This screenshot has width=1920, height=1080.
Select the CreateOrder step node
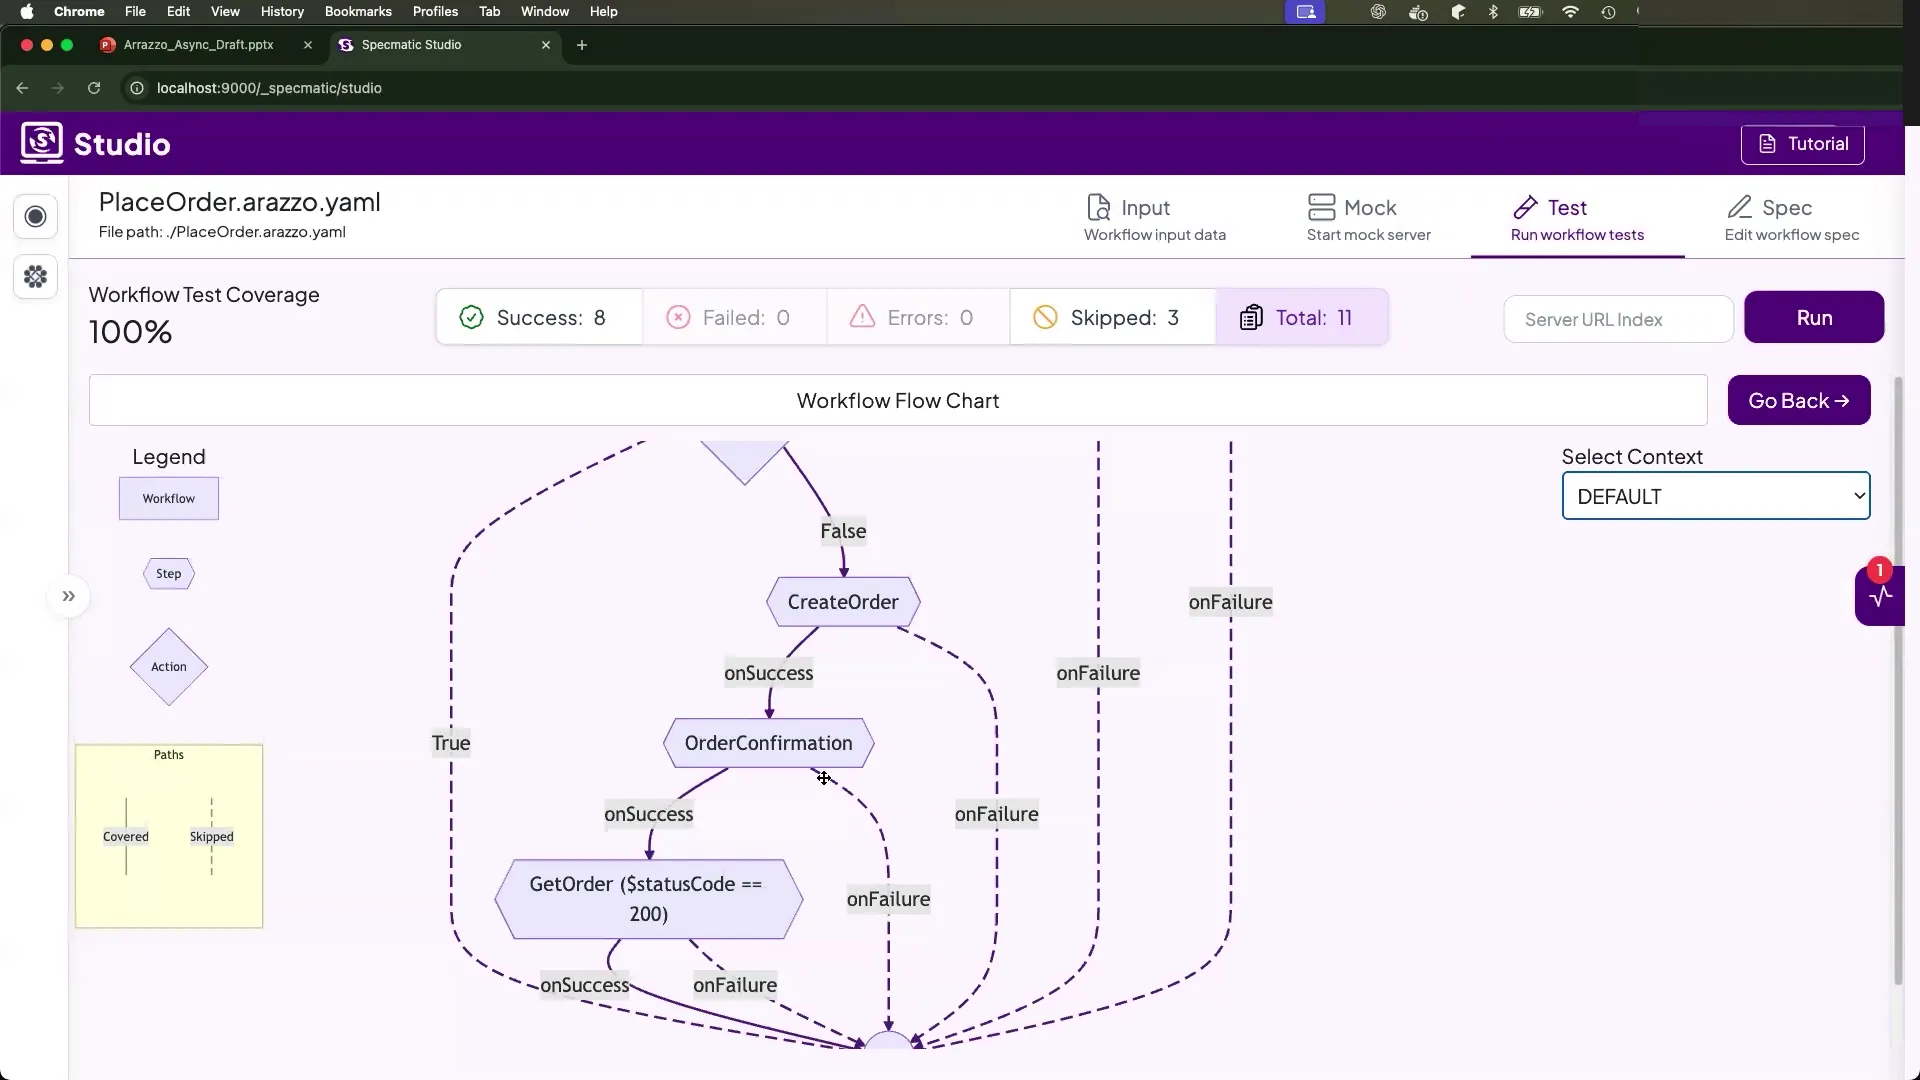click(843, 602)
